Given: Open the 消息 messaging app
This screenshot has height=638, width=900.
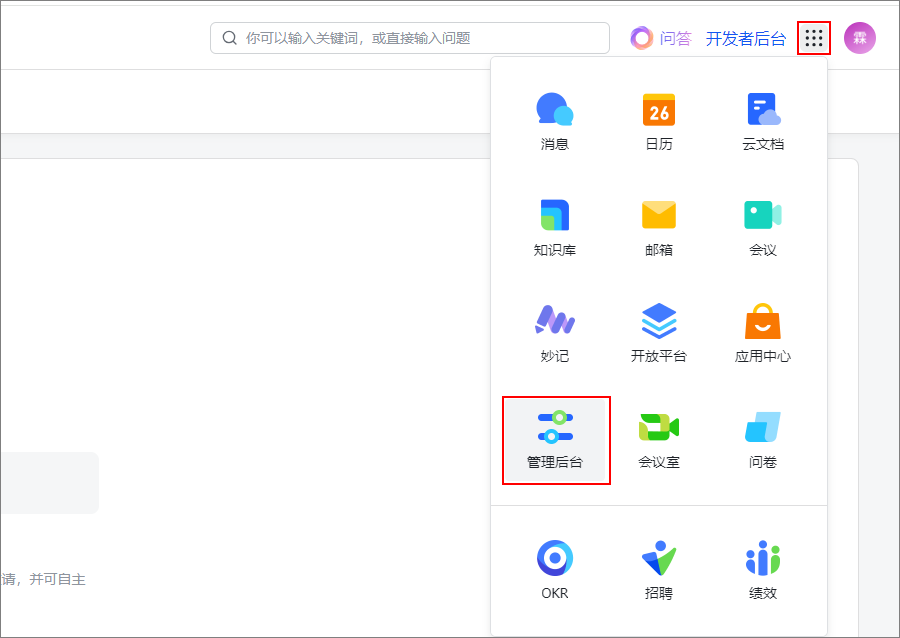Looking at the screenshot, I should pyautogui.click(x=554, y=122).
